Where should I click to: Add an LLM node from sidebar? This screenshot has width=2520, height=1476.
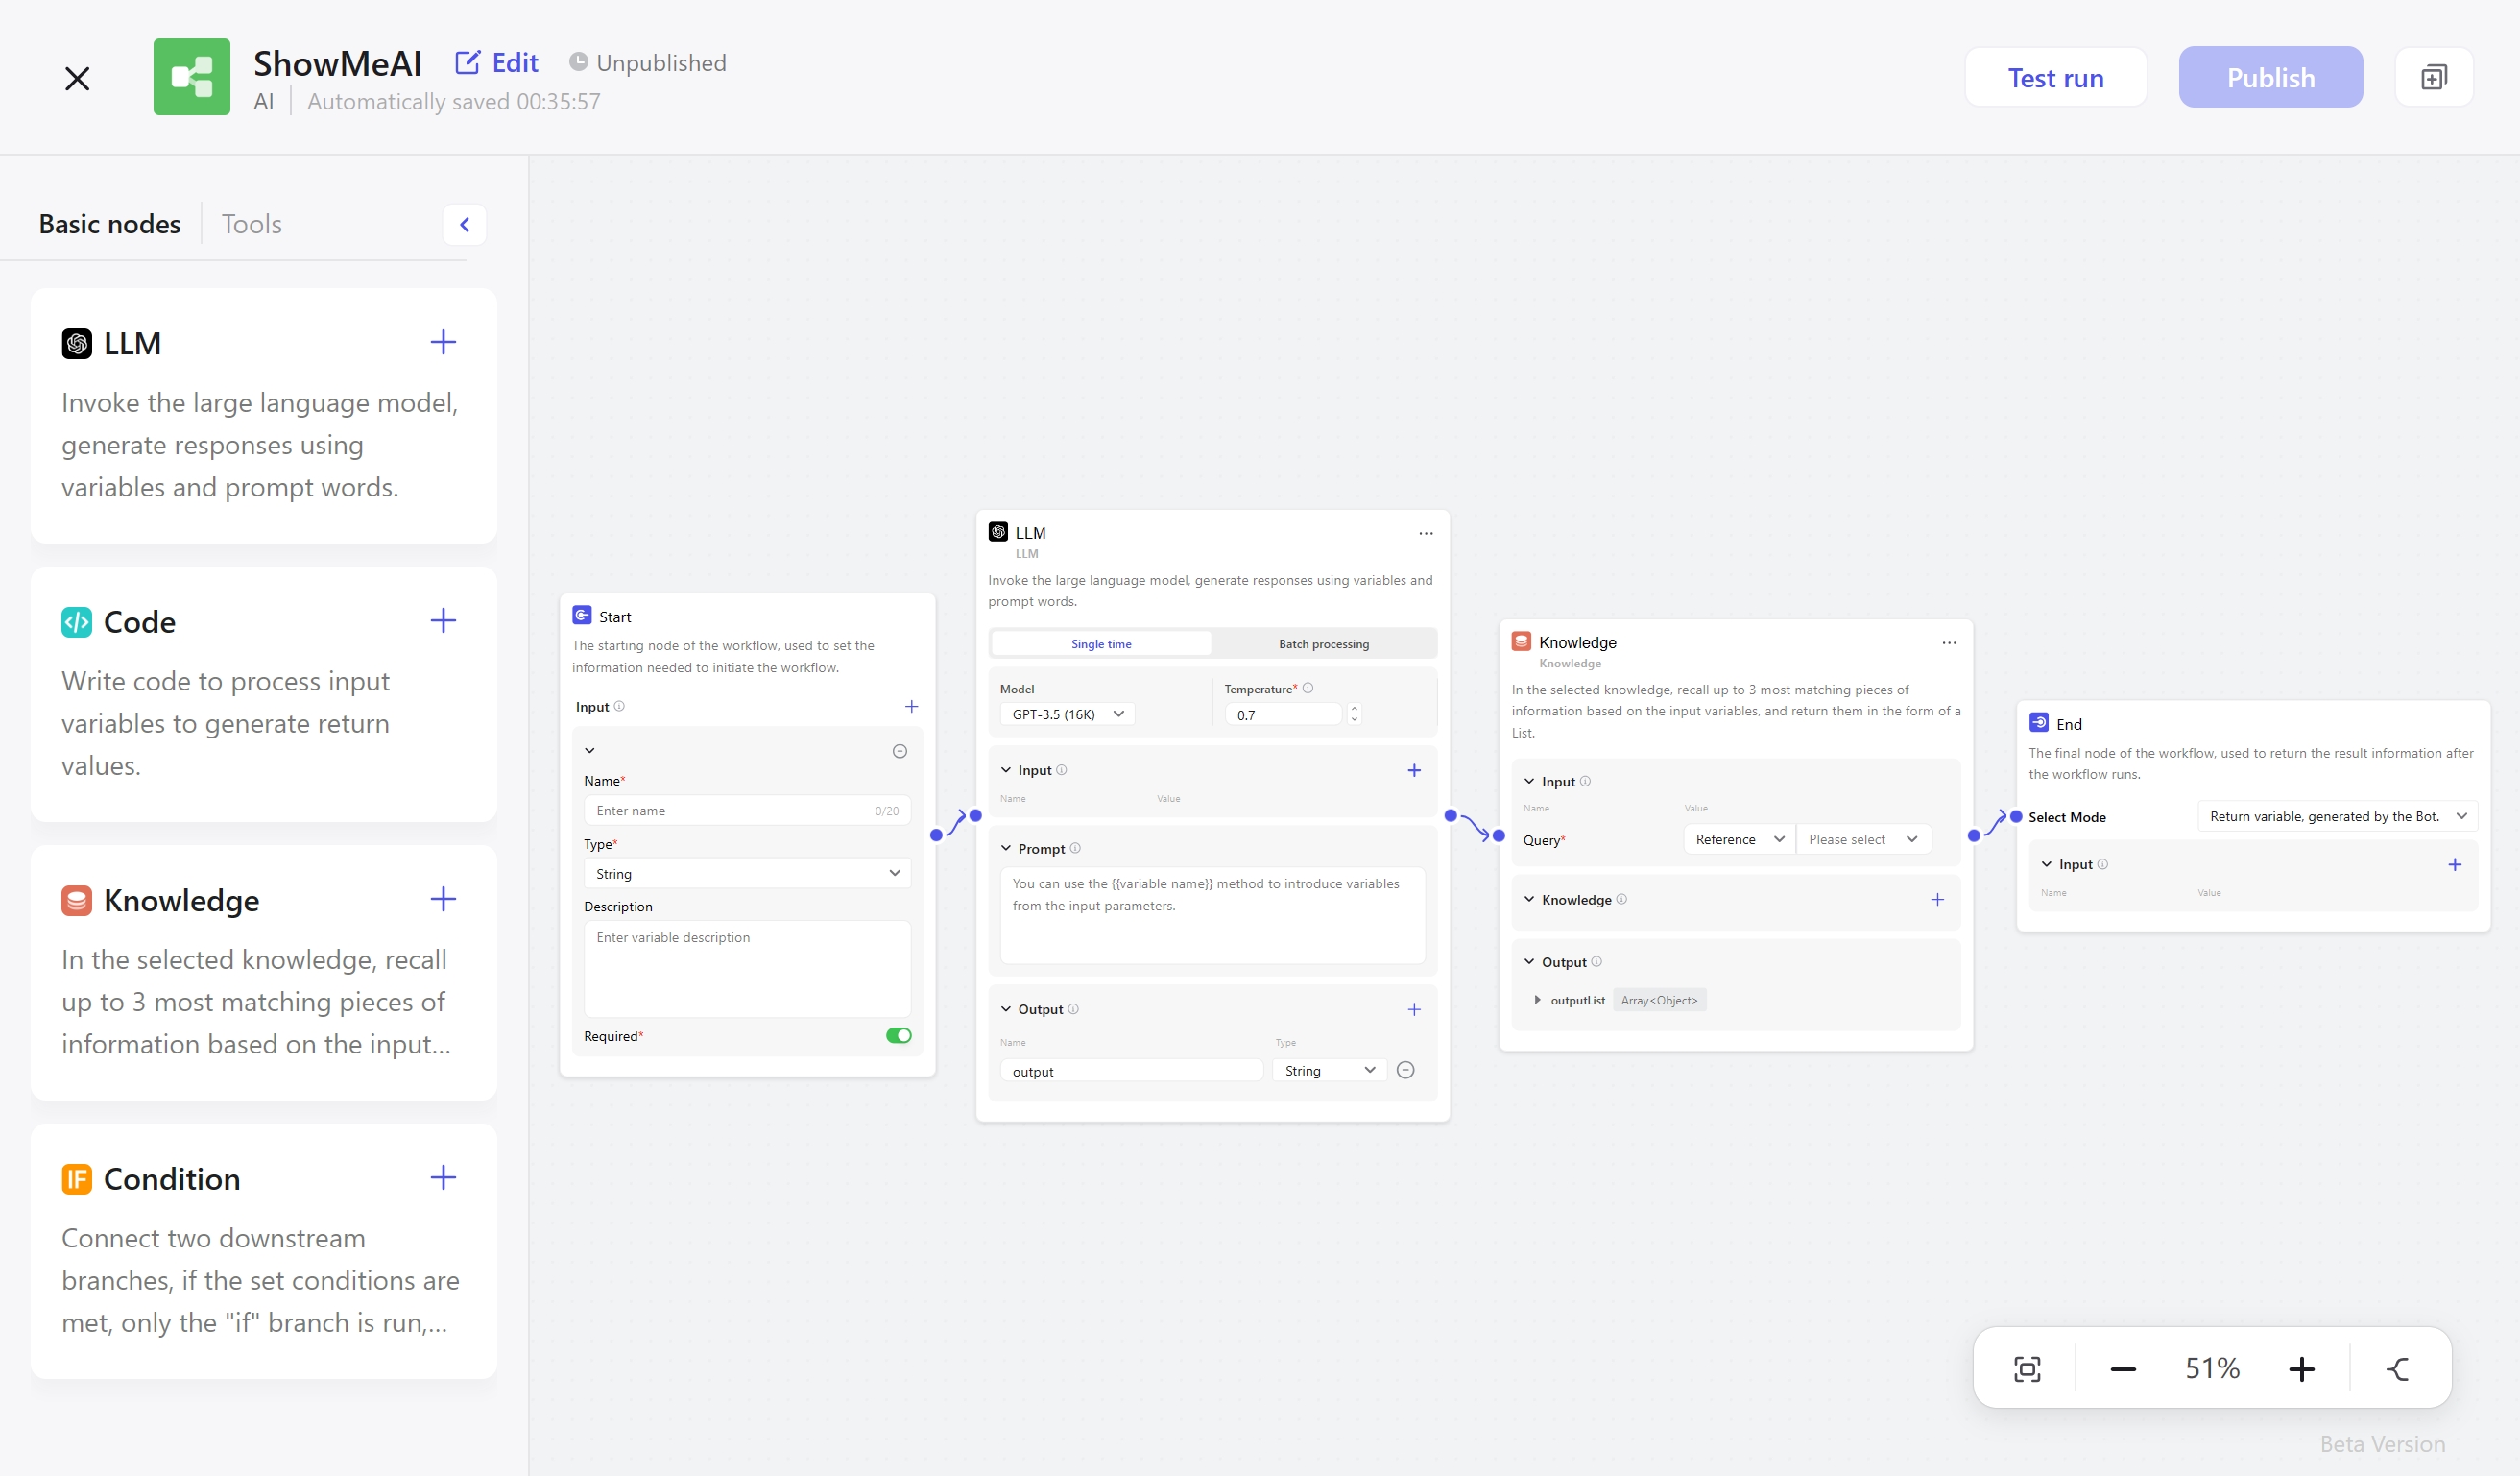coord(443,342)
